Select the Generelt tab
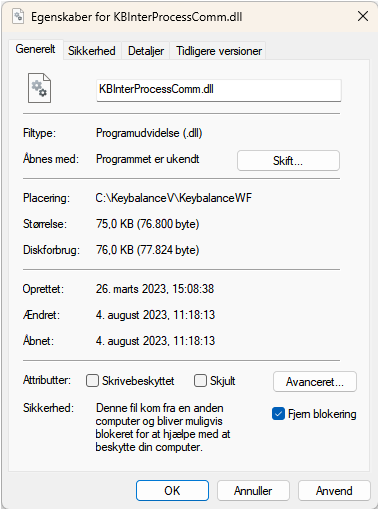The width and height of the screenshot is (378, 509). tap(35, 49)
